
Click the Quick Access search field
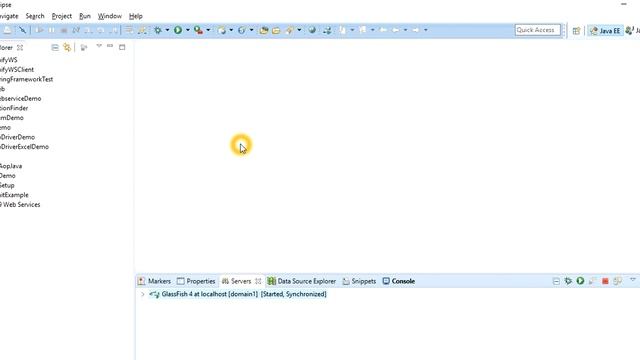click(x=538, y=30)
